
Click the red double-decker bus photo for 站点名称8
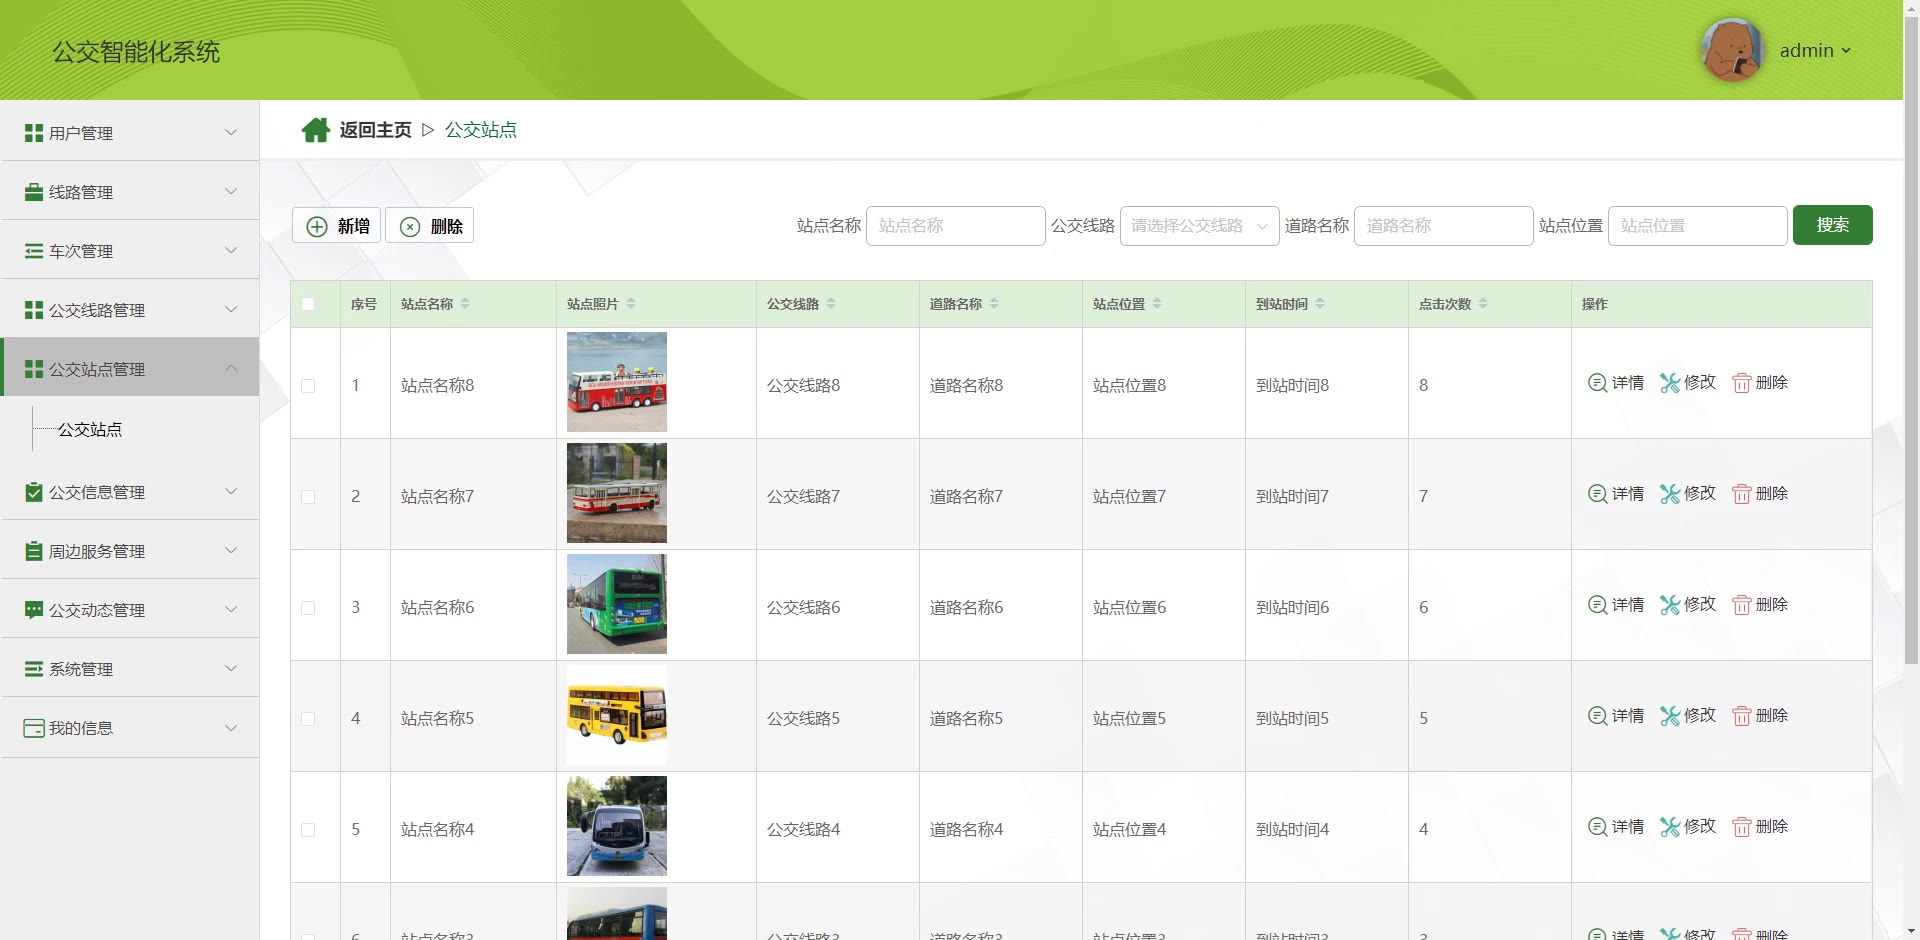tap(617, 382)
